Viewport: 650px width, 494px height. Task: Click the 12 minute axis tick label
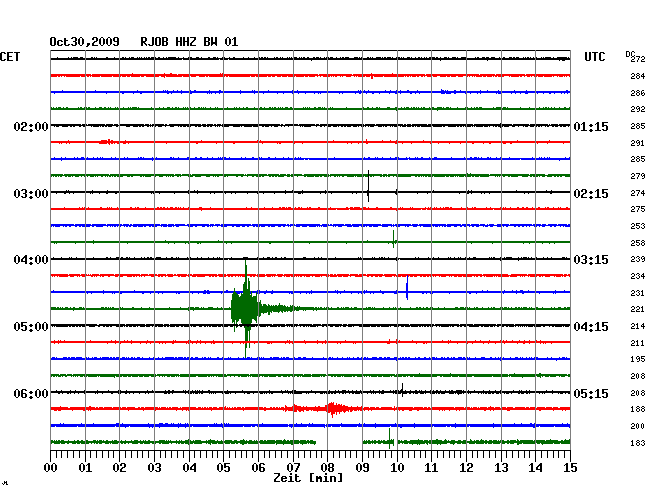pyautogui.click(x=466, y=468)
